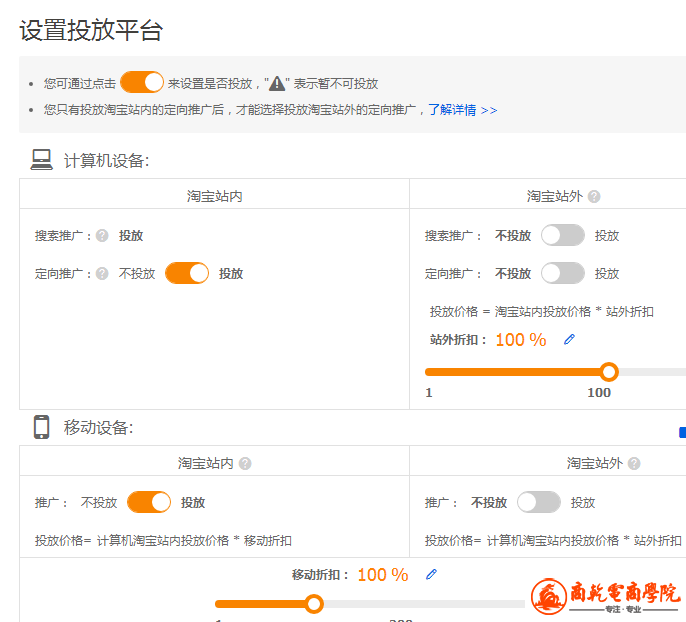The width and height of the screenshot is (686, 622).
Task: Enable computer 淘宝站外 搜索推广 switch
Action: 563,235
